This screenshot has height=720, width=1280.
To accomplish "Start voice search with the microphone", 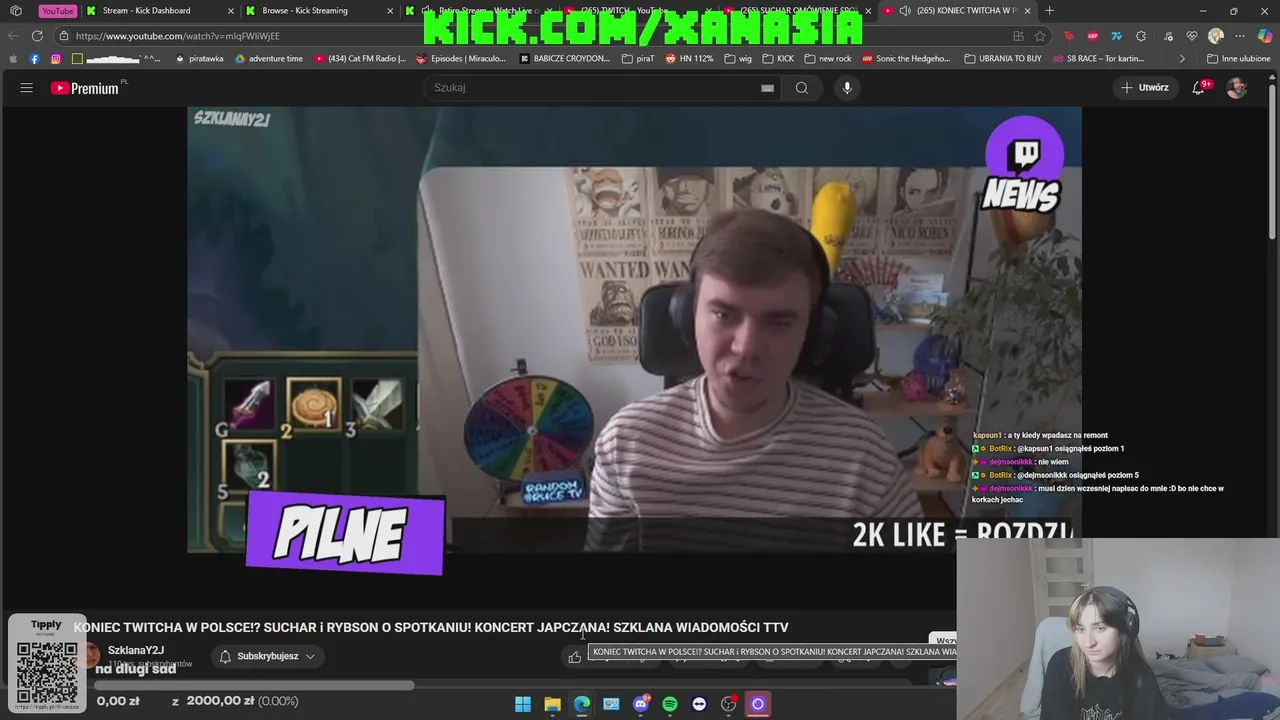I will pyautogui.click(x=847, y=88).
